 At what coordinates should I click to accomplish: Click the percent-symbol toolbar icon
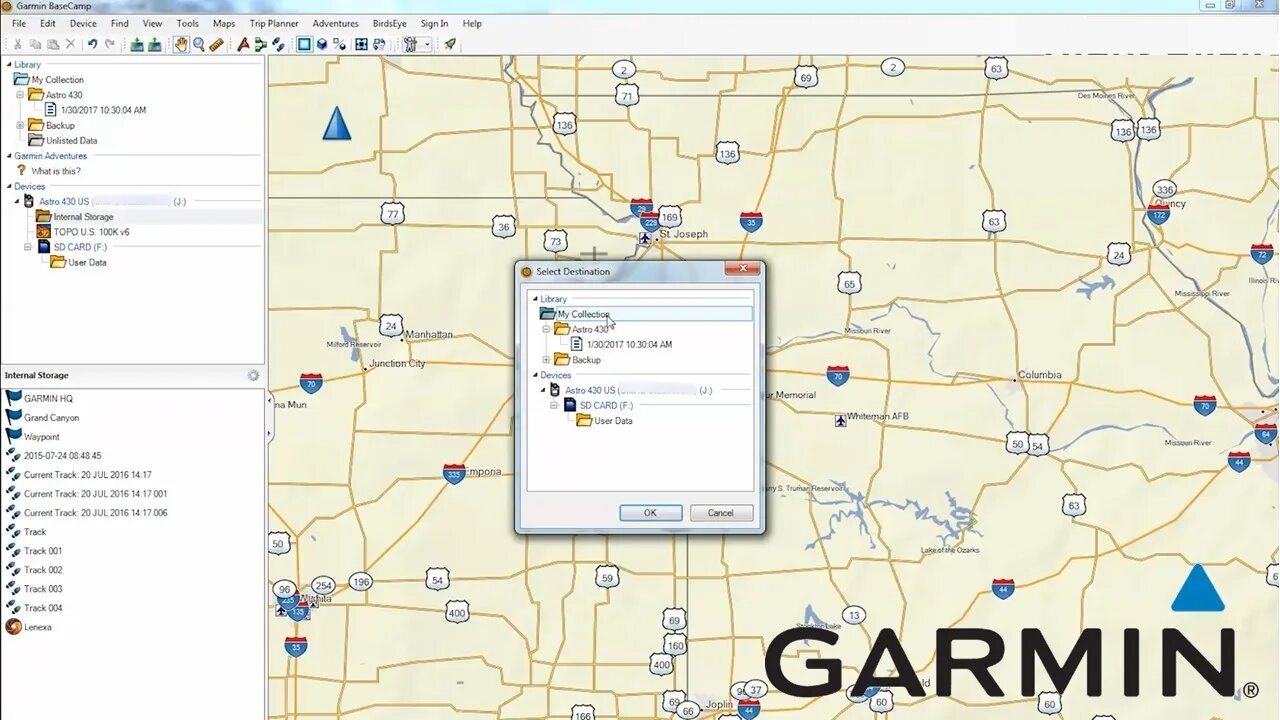pos(340,44)
